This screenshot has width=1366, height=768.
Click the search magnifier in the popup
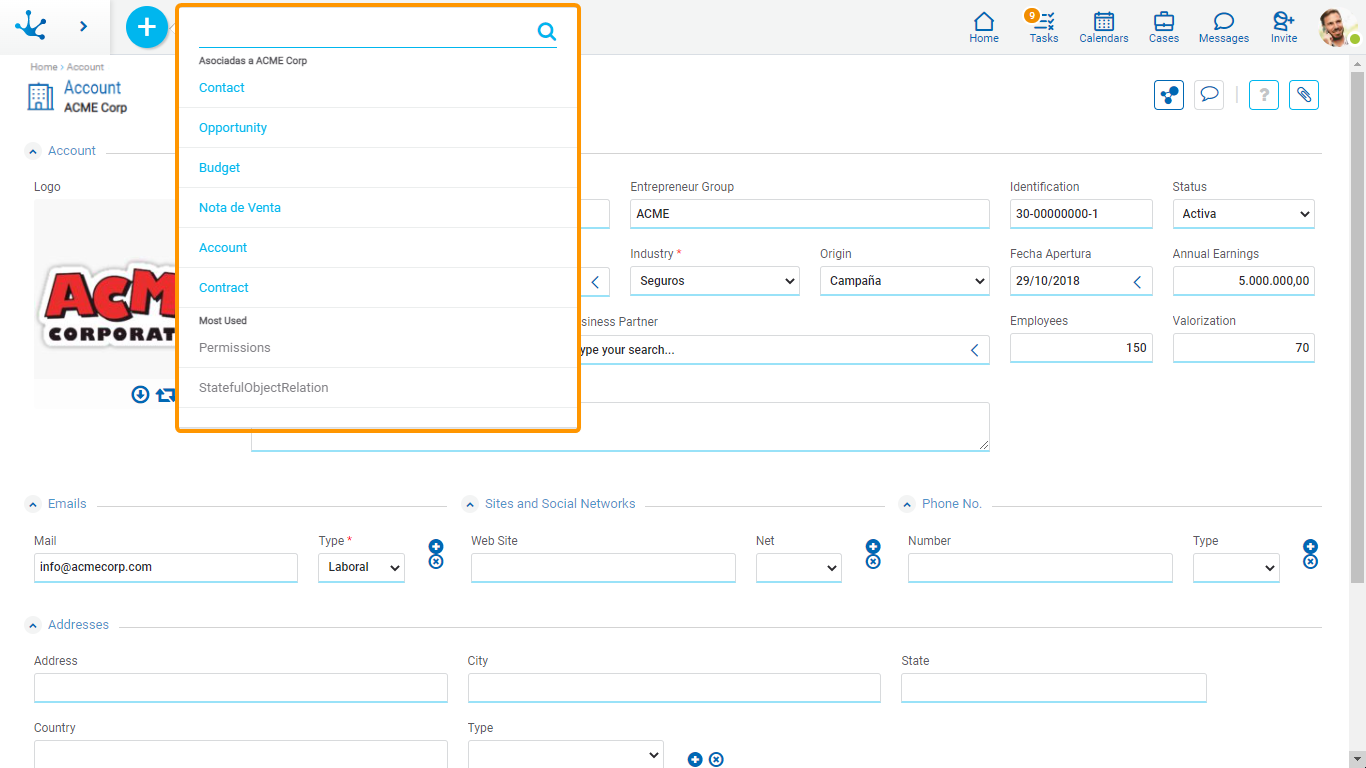546,32
